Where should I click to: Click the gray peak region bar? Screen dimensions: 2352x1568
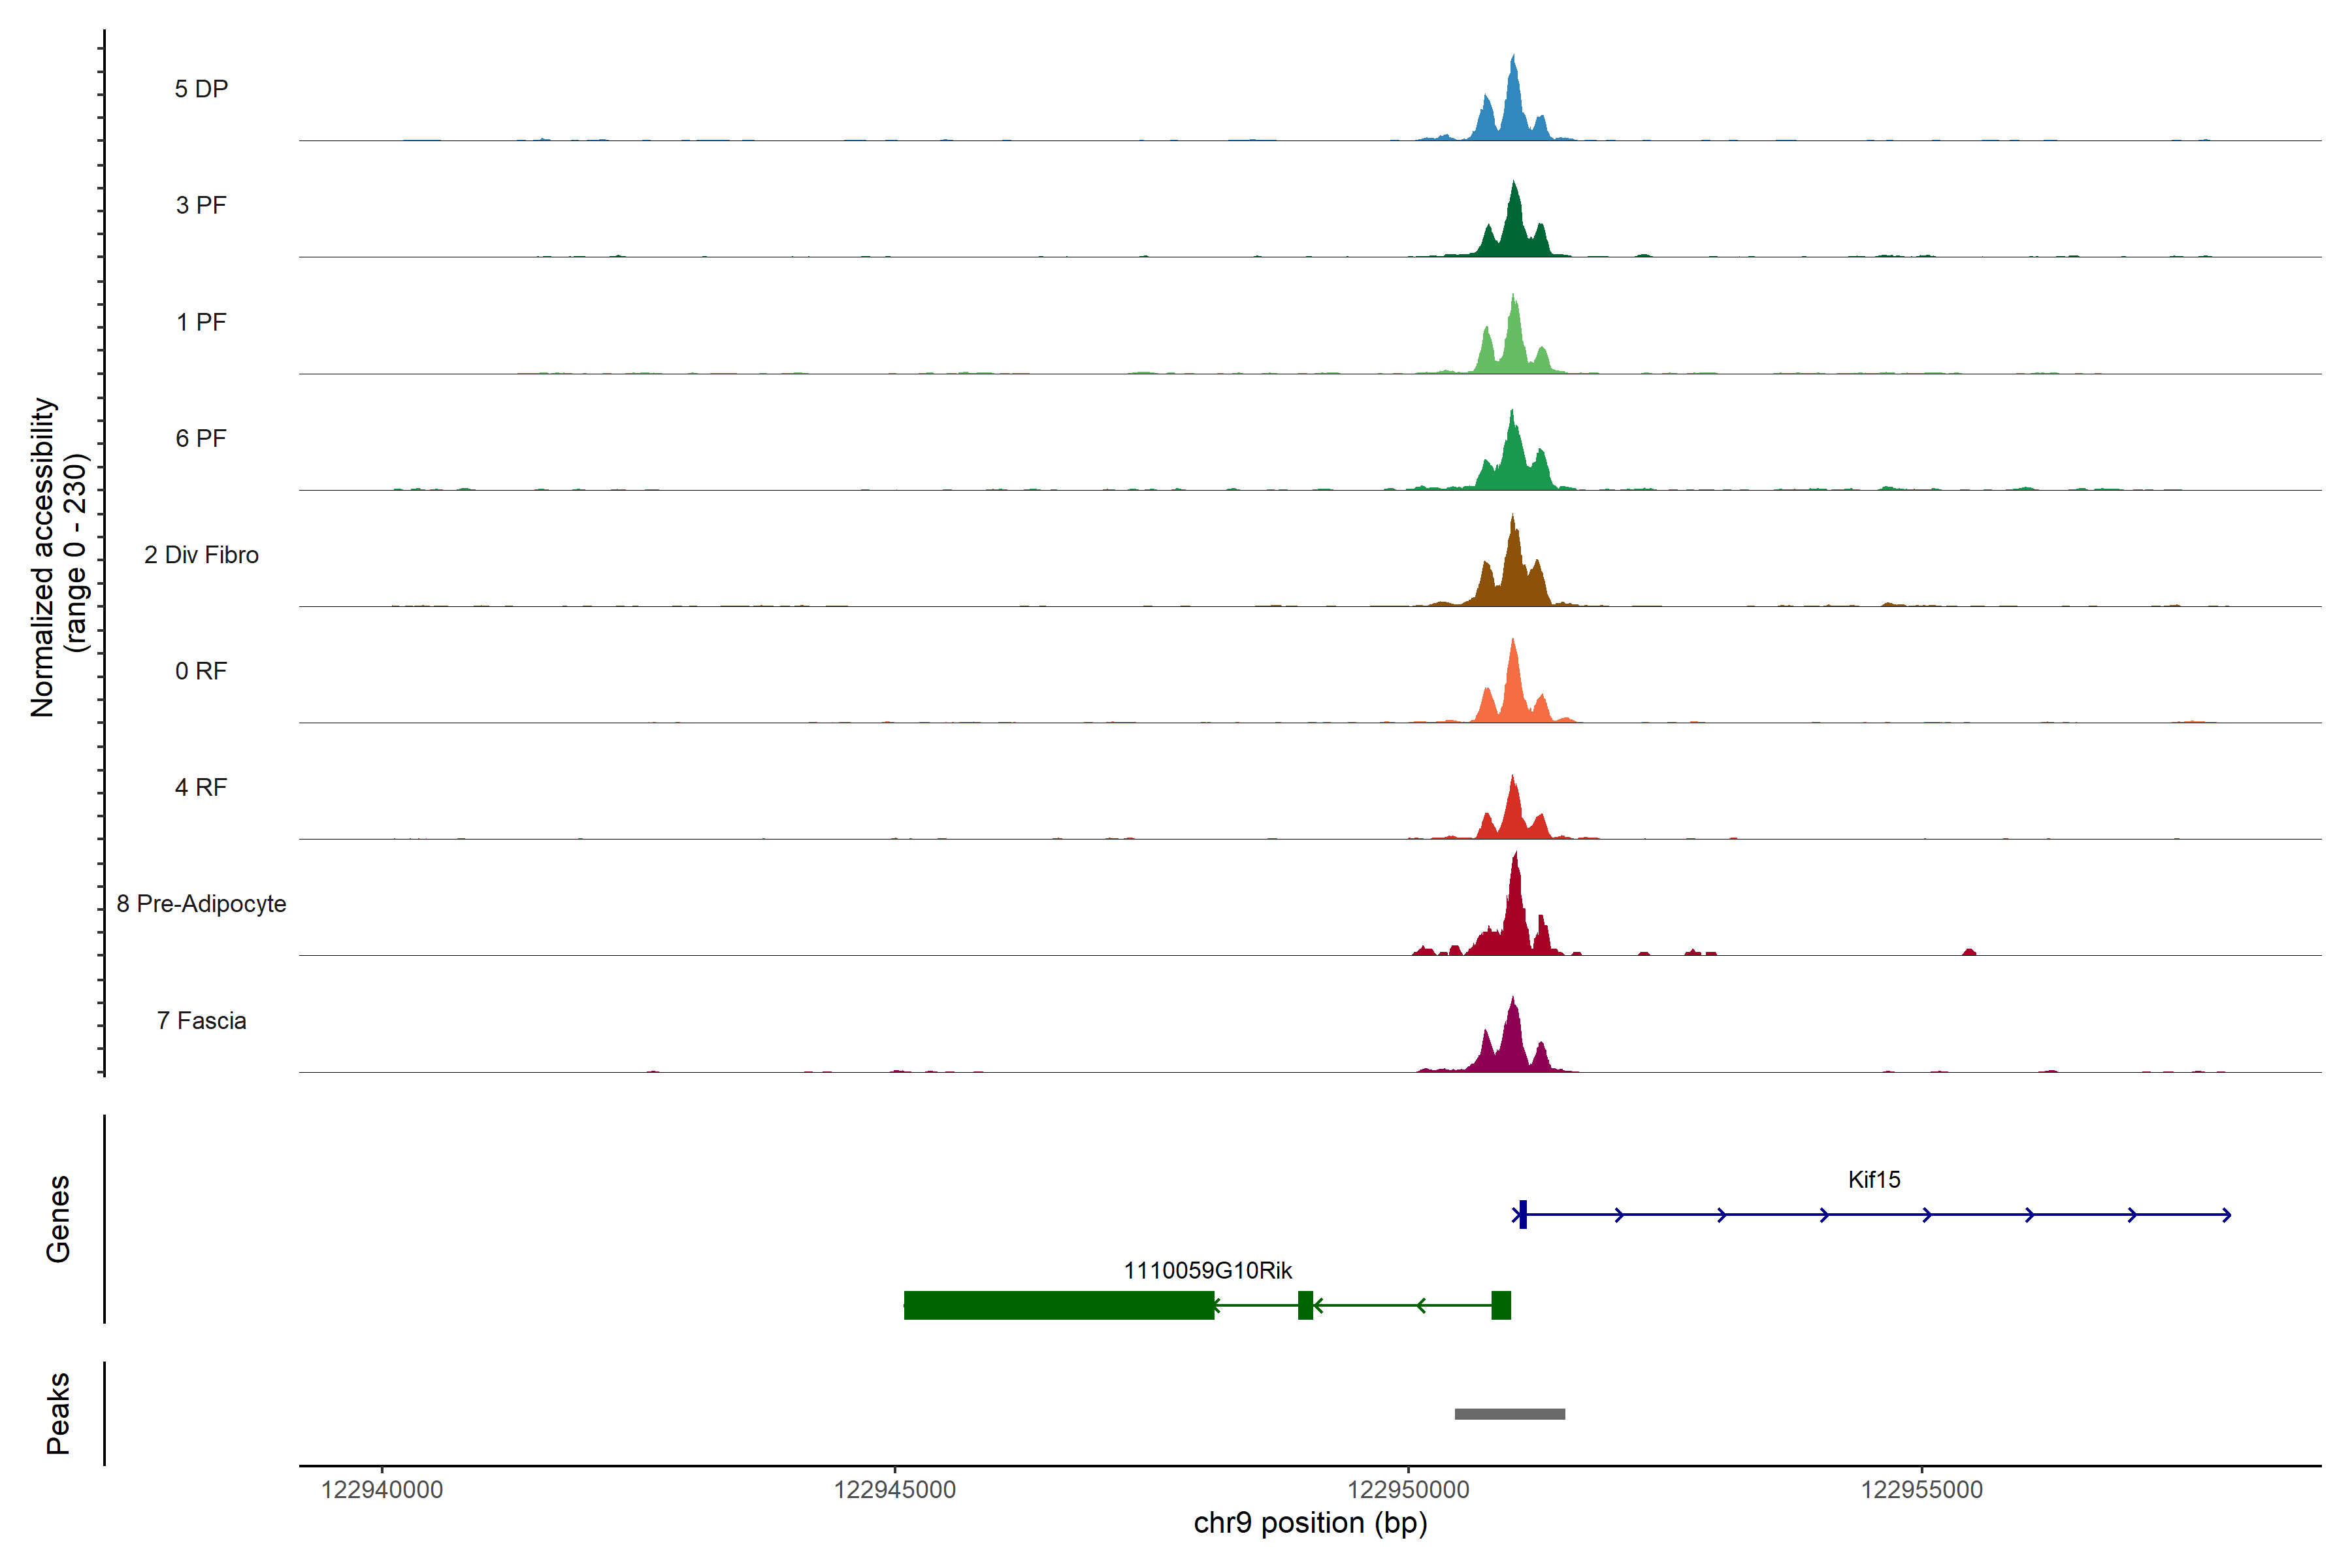click(x=1509, y=1414)
